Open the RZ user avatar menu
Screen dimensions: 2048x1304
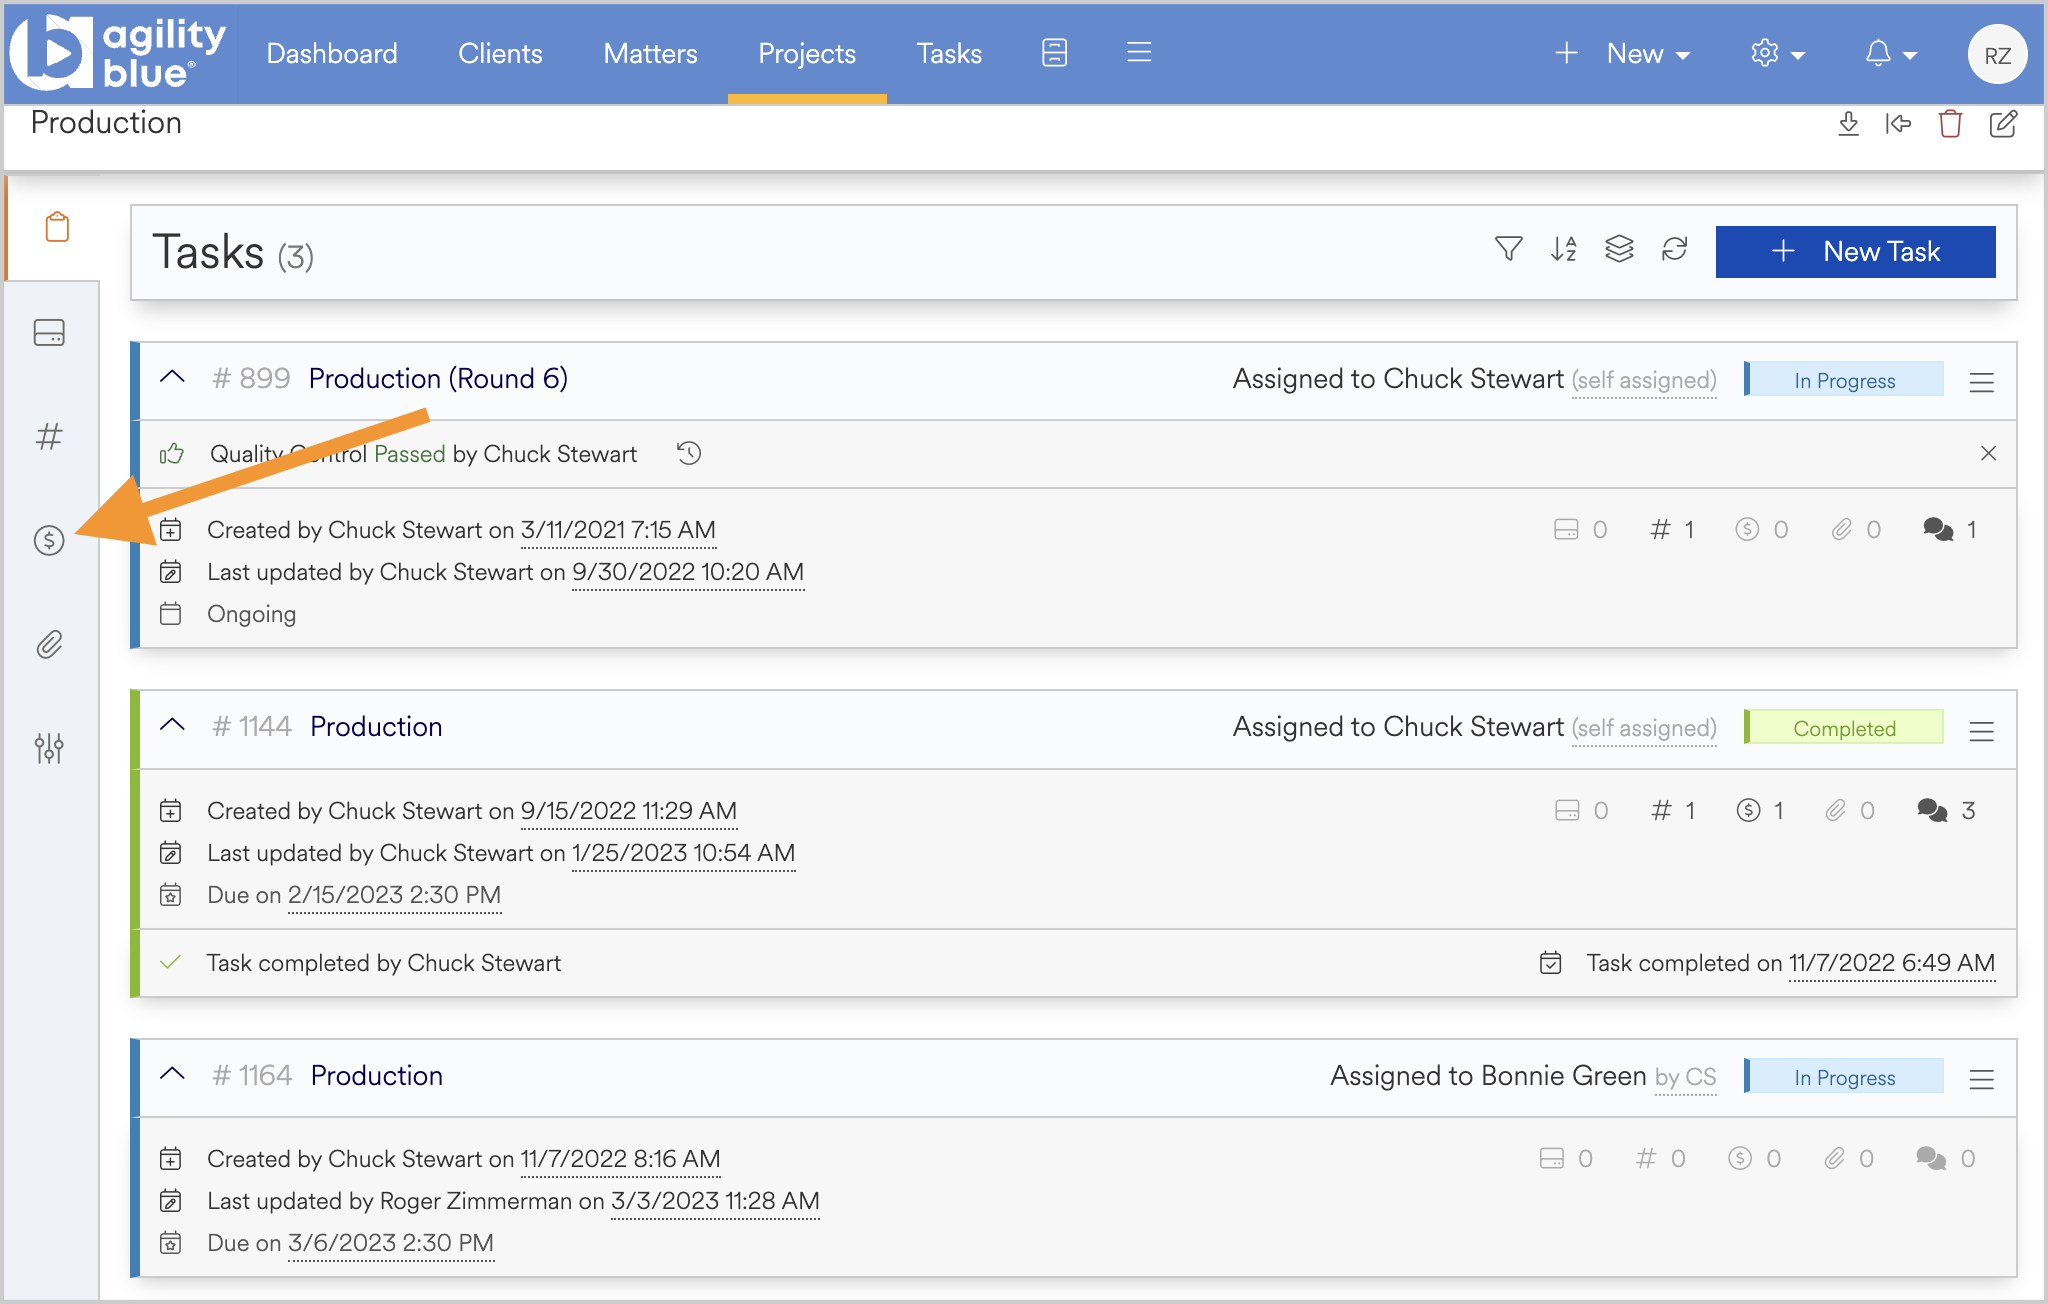[x=1997, y=55]
